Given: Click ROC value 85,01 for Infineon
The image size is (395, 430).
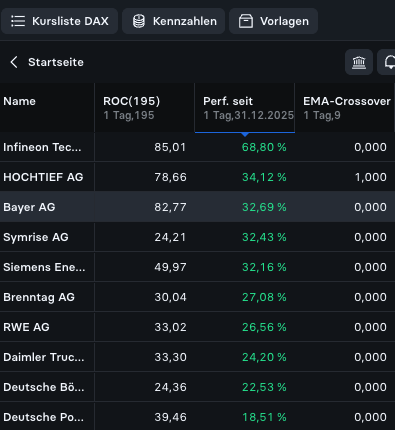Looking at the screenshot, I should coord(170,147).
